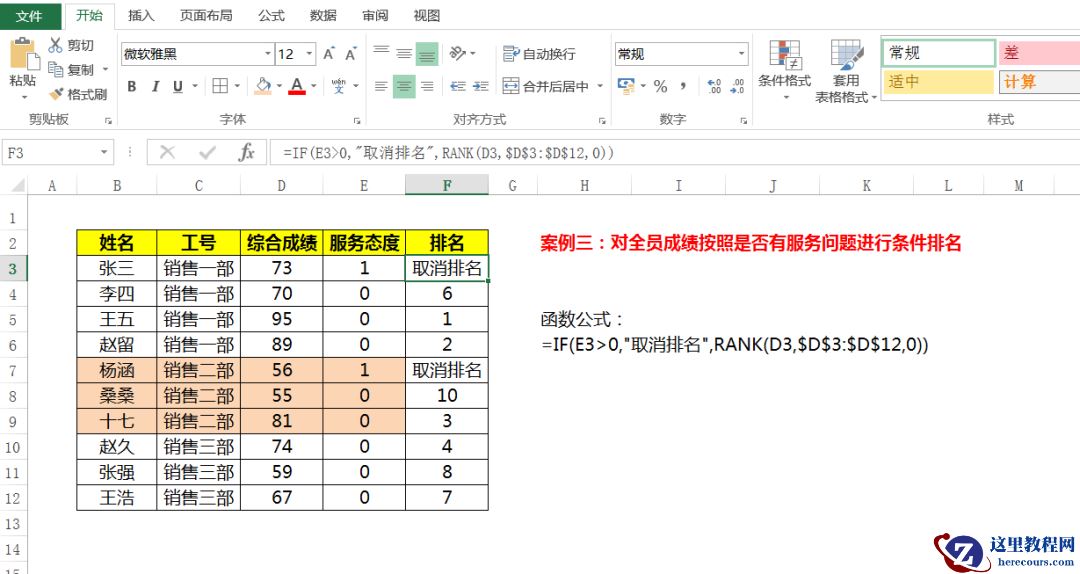Switch to the Review (审阅) tab
Screen dimensions: 1080x574
(375, 15)
